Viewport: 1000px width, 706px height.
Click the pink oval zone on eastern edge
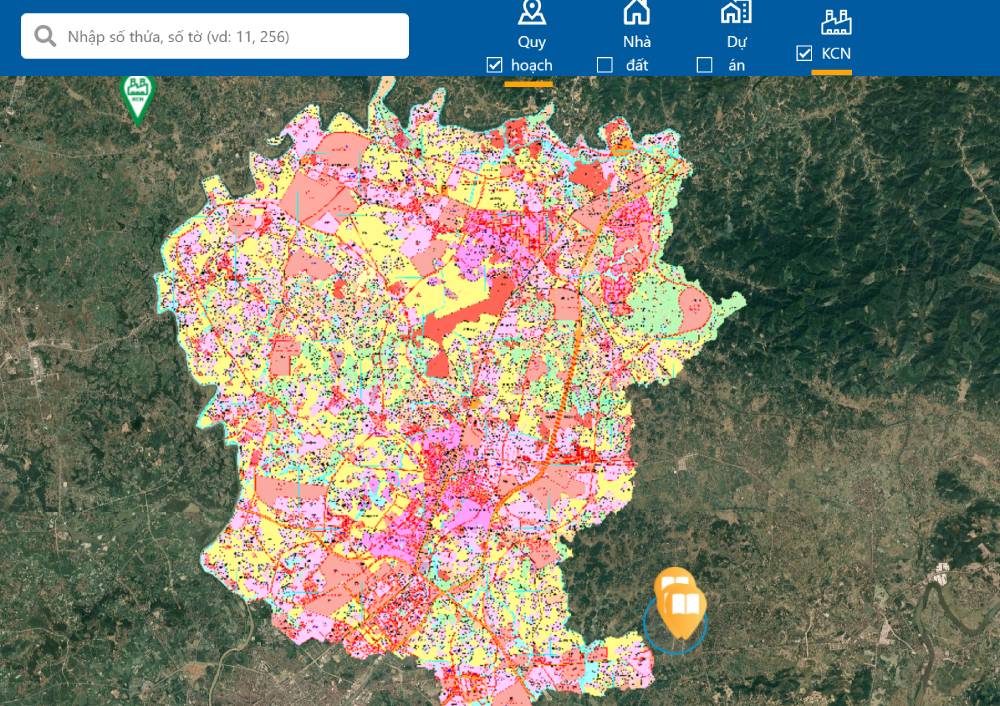tap(693, 307)
